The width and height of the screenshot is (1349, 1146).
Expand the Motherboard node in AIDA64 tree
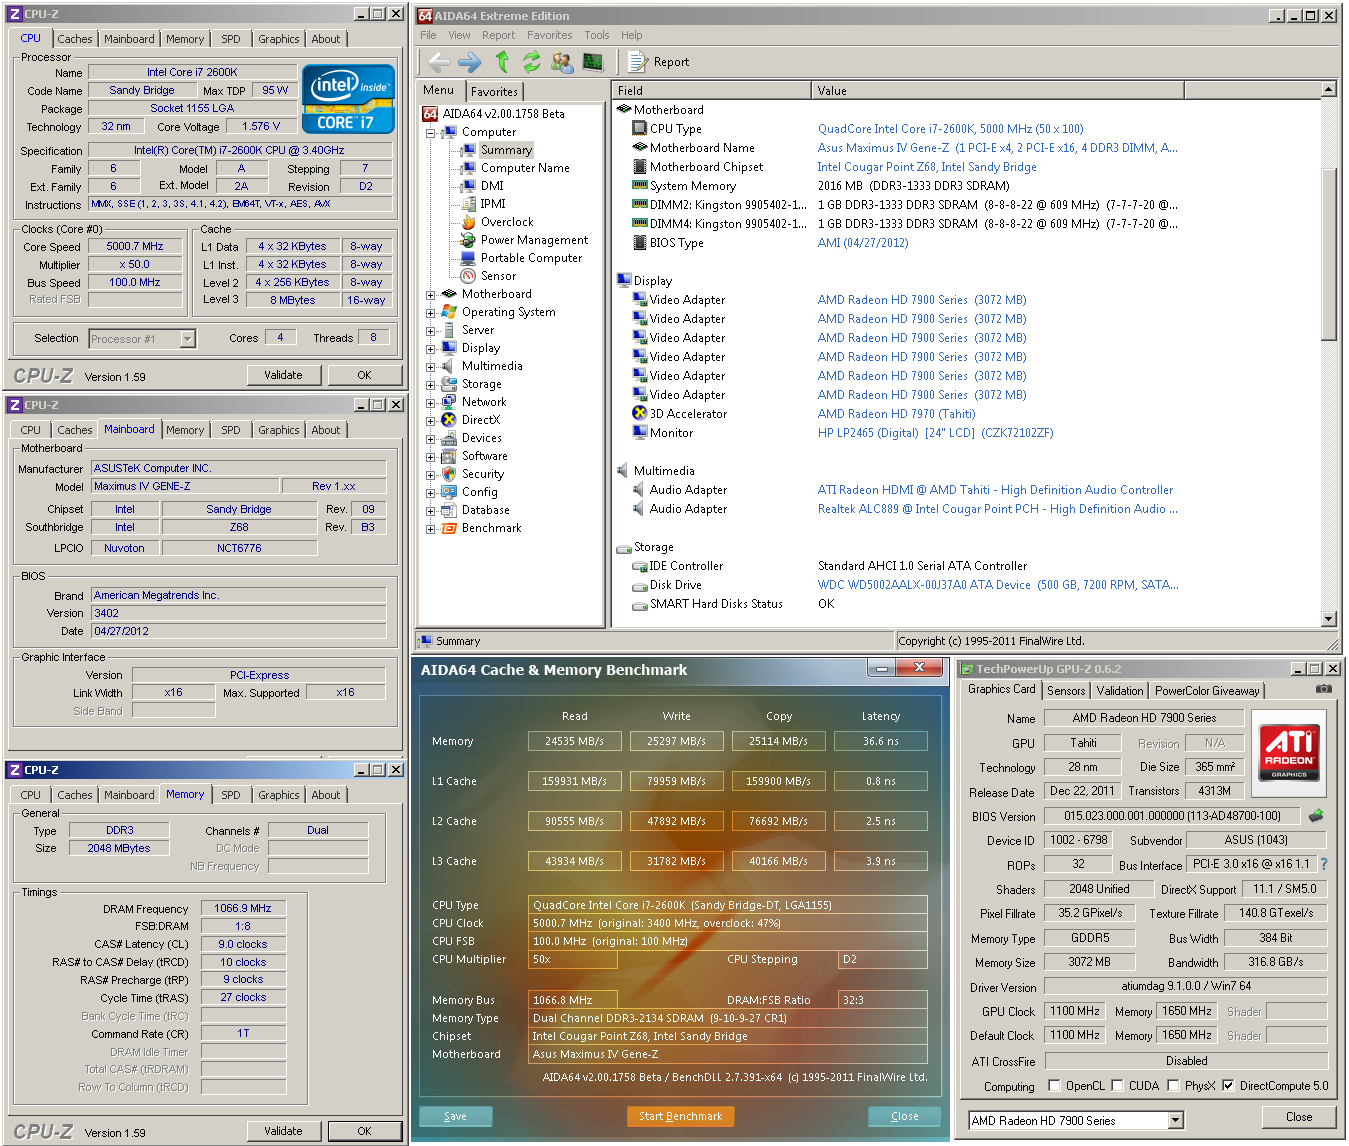(x=430, y=294)
